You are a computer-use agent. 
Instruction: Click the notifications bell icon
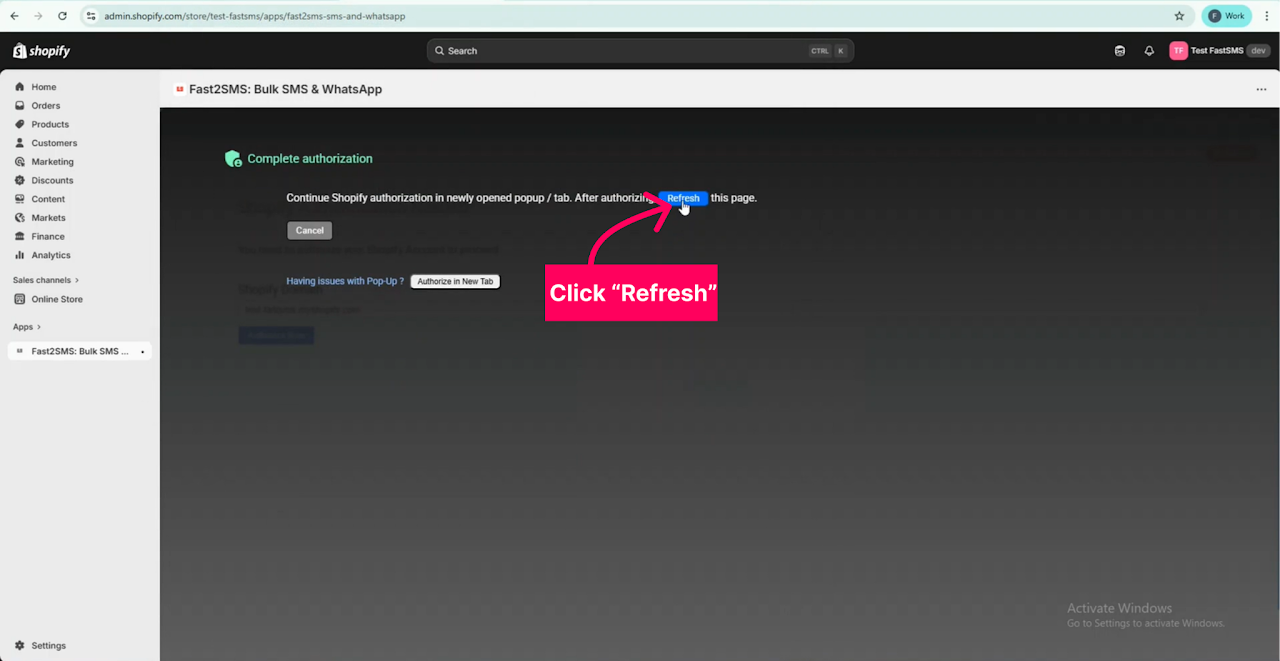point(1149,51)
